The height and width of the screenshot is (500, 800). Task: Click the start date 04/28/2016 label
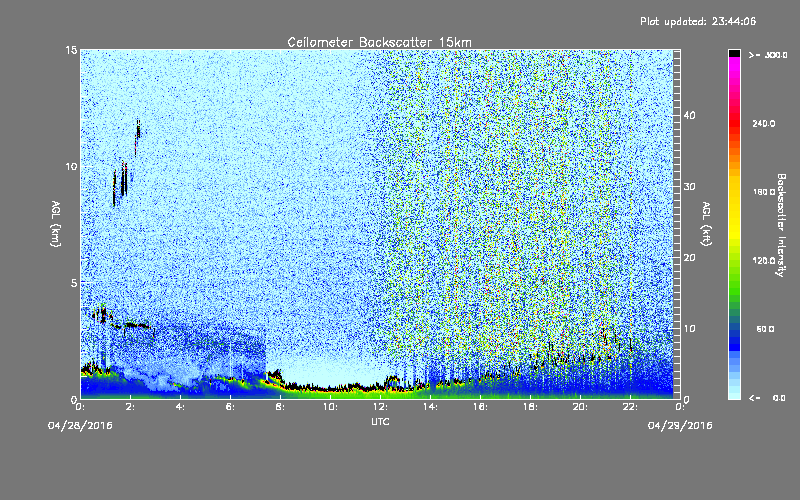(x=80, y=426)
